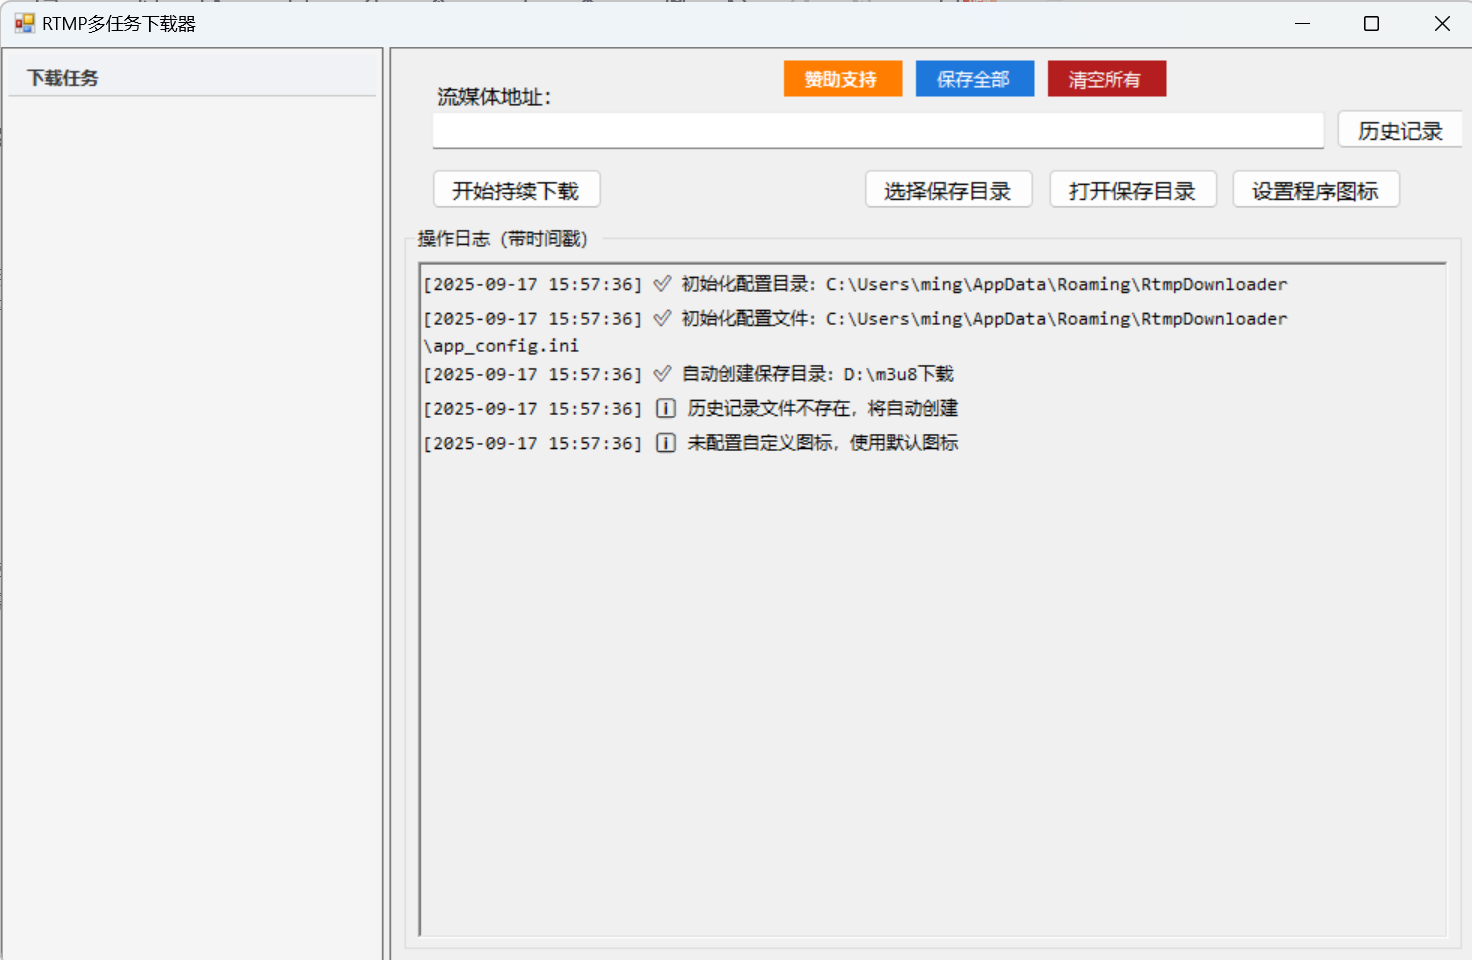Click info icon on 历史记录文件不存在 log line
Image resolution: width=1472 pixels, height=960 pixels.
pyautogui.click(x=666, y=408)
